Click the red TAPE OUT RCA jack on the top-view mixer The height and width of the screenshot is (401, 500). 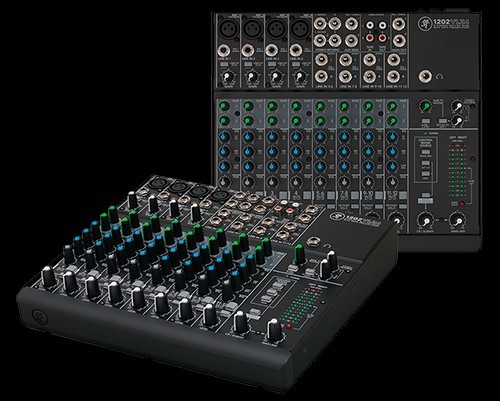(382, 38)
